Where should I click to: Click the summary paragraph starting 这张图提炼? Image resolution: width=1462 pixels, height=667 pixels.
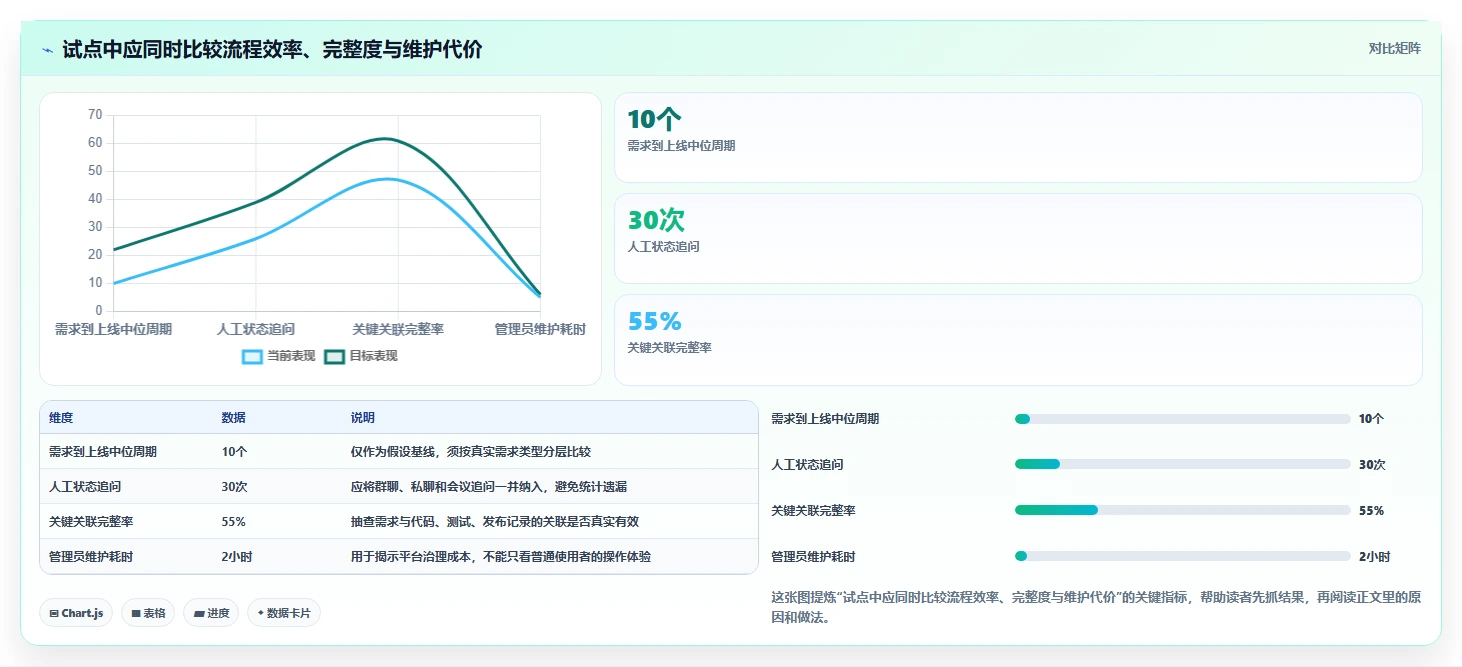tap(1096, 607)
